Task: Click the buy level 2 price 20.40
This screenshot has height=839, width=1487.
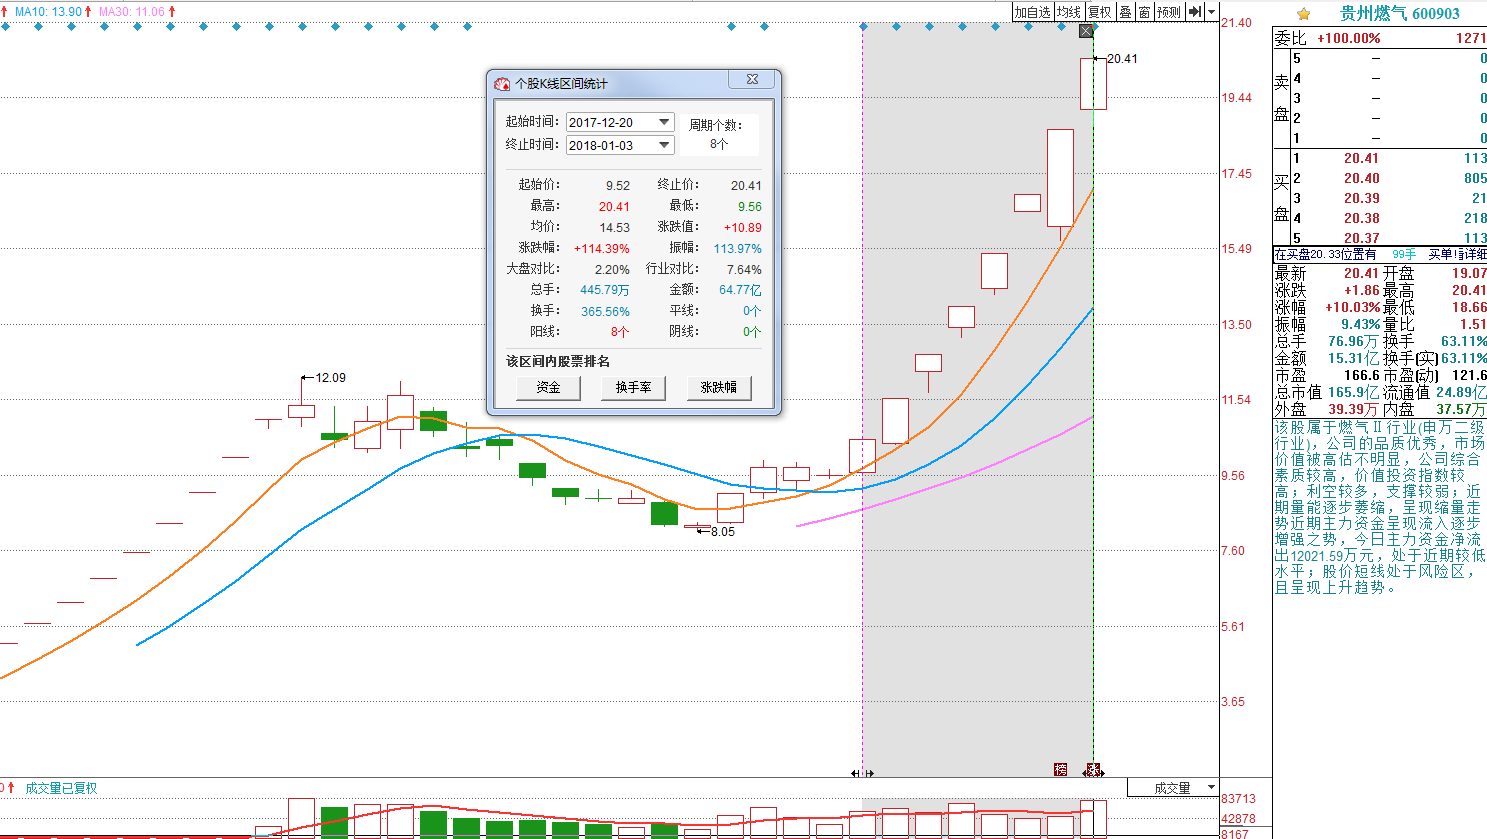Action: point(1361,178)
